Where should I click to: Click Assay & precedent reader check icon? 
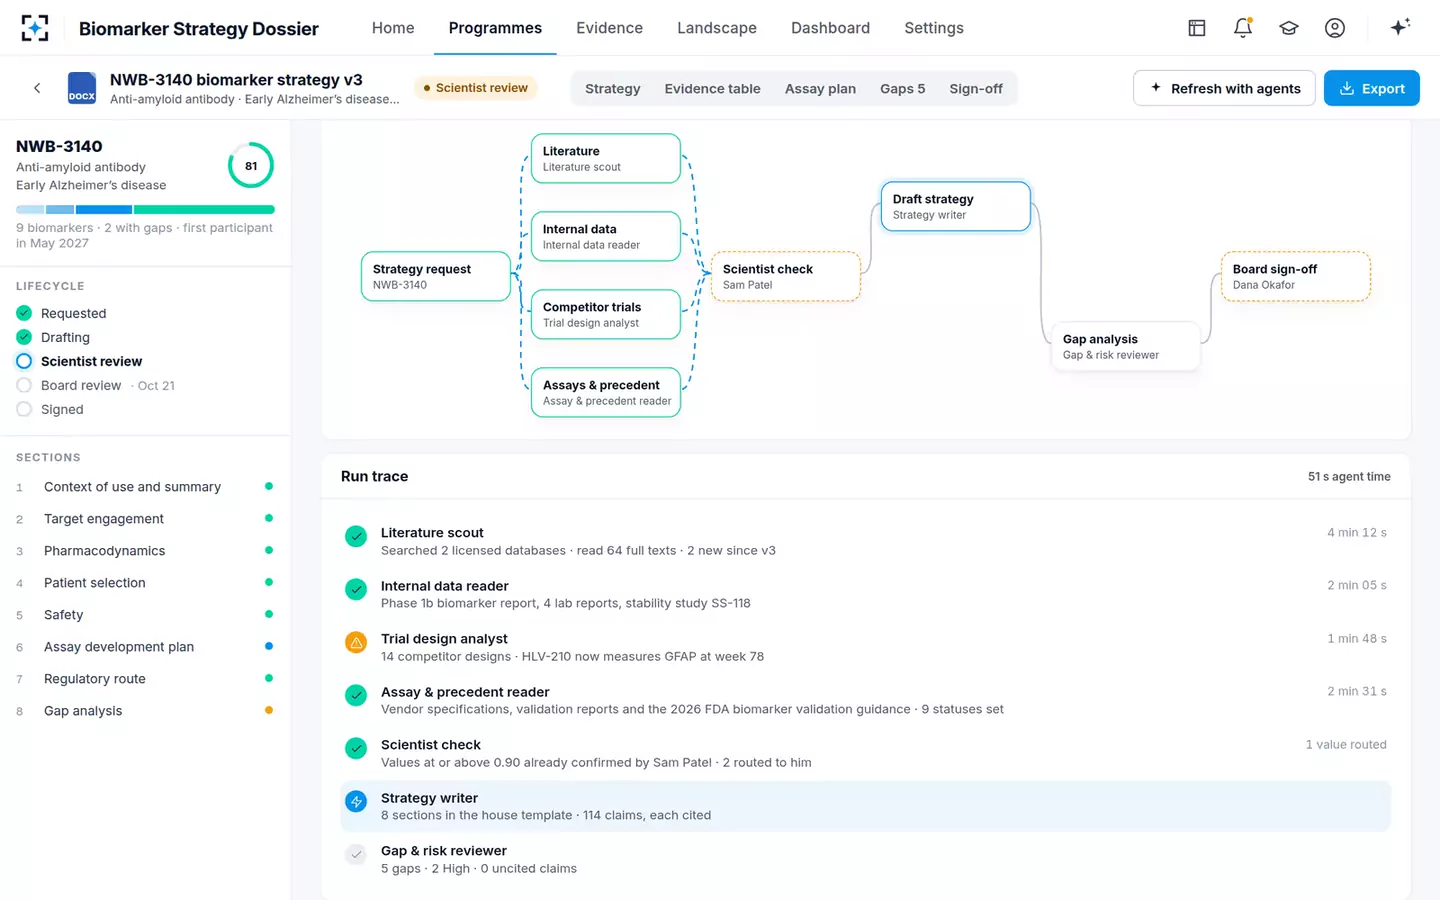point(356,696)
